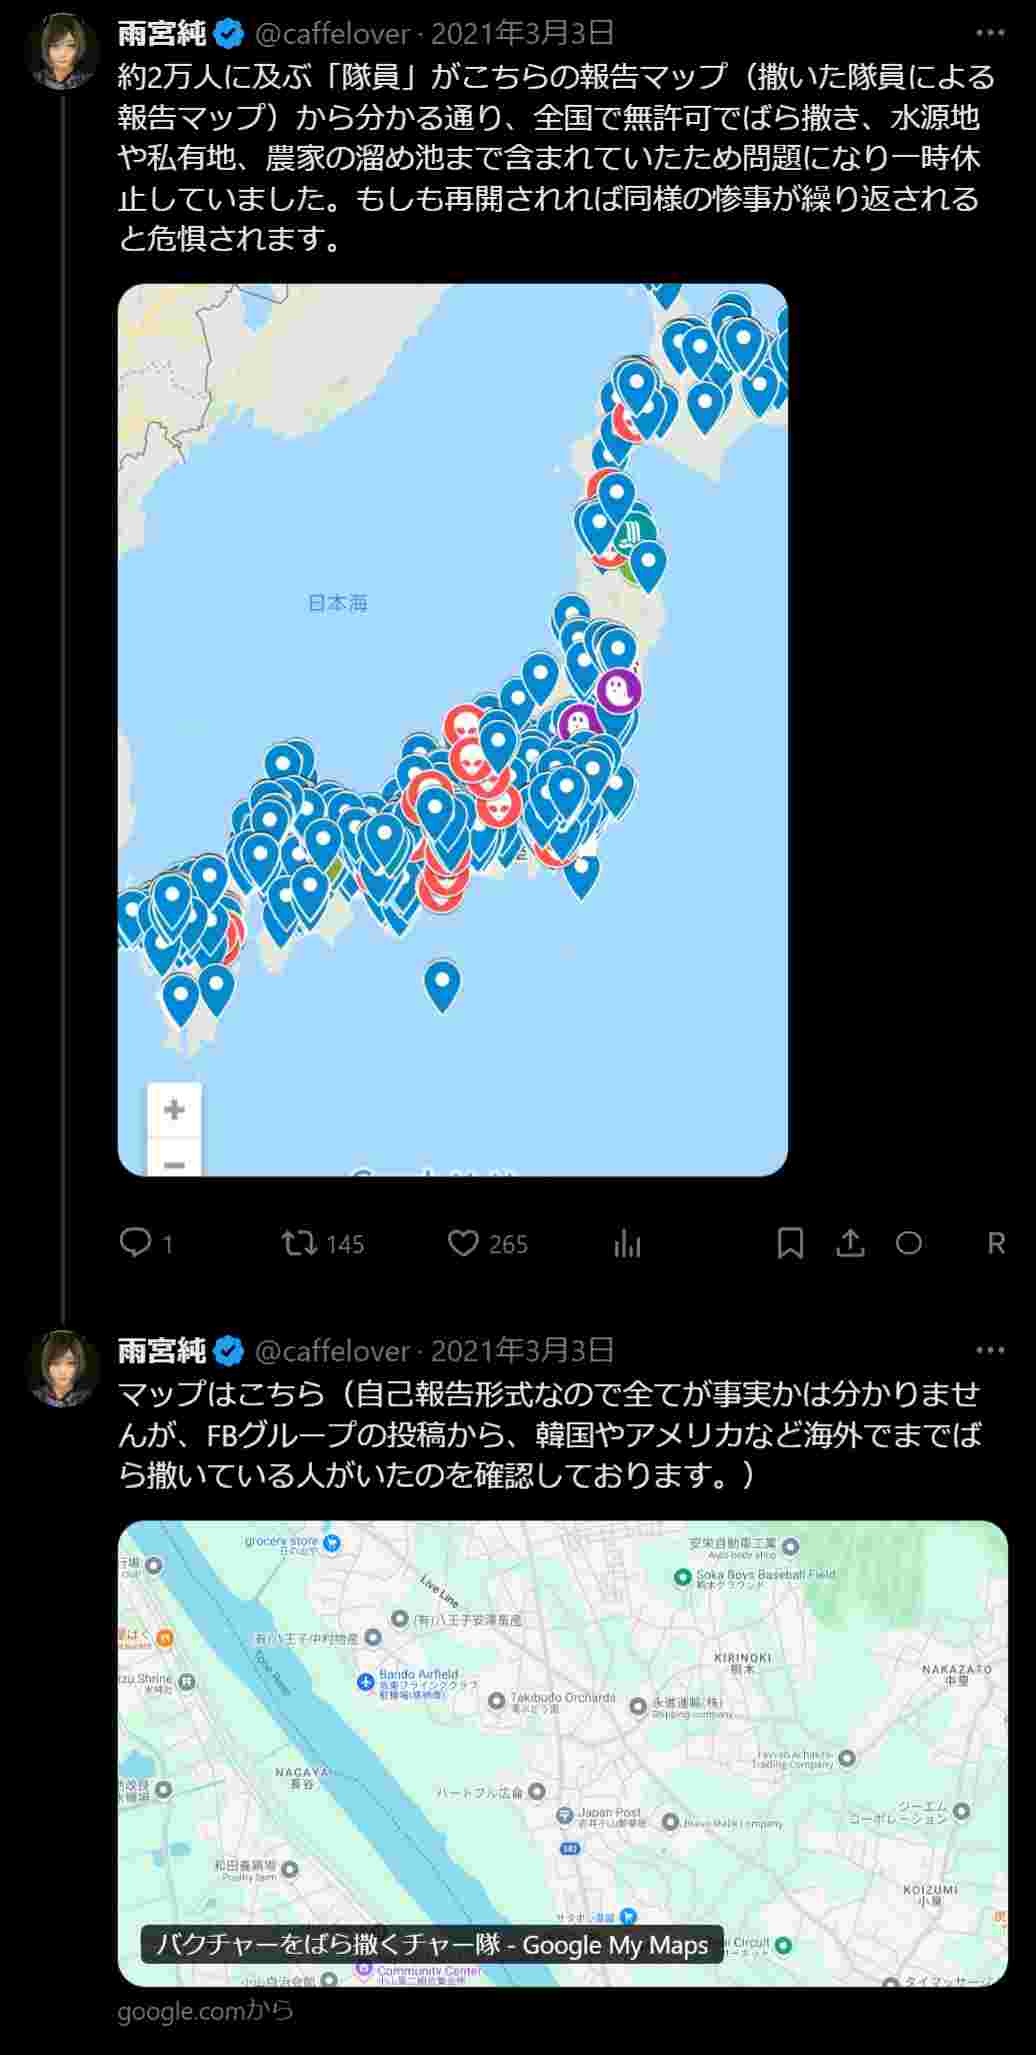Reply to the first tweet
The height and width of the screenshot is (2055, 1036).
135,1243
